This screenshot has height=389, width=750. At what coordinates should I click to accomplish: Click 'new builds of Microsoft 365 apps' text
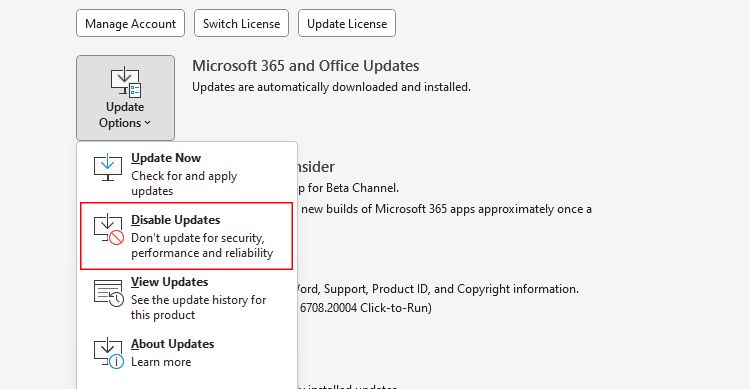coord(388,209)
